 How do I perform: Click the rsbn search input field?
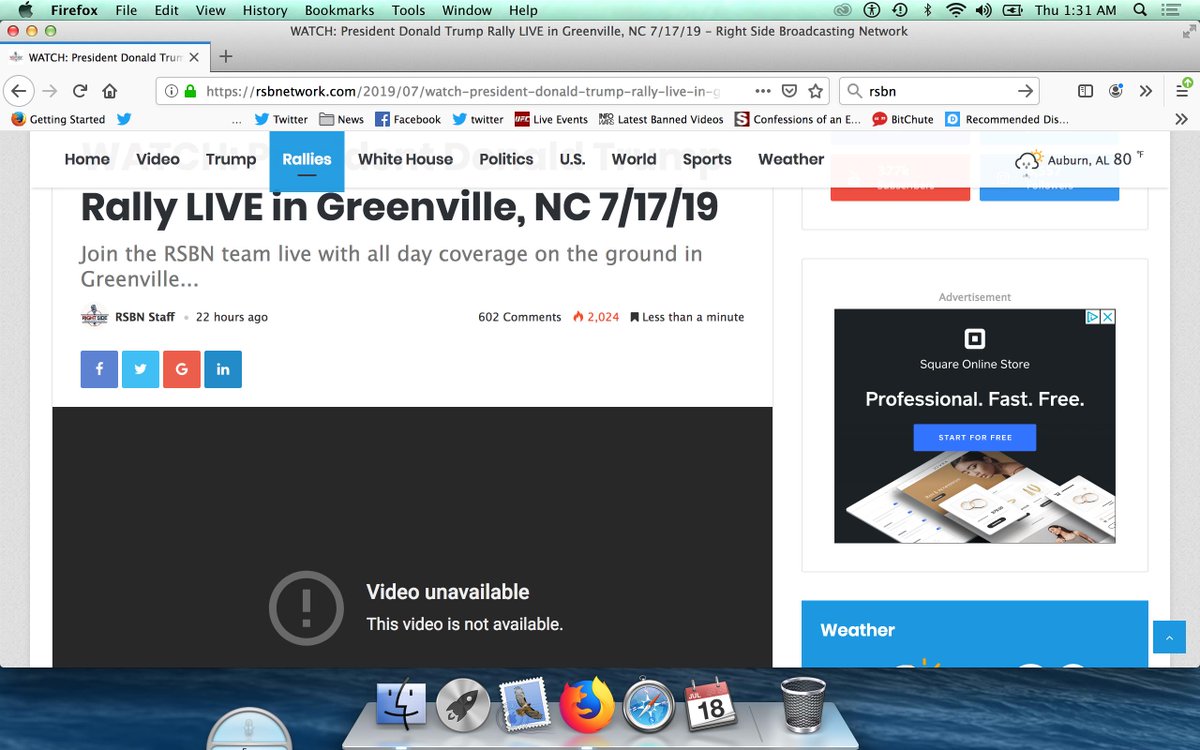click(x=940, y=91)
